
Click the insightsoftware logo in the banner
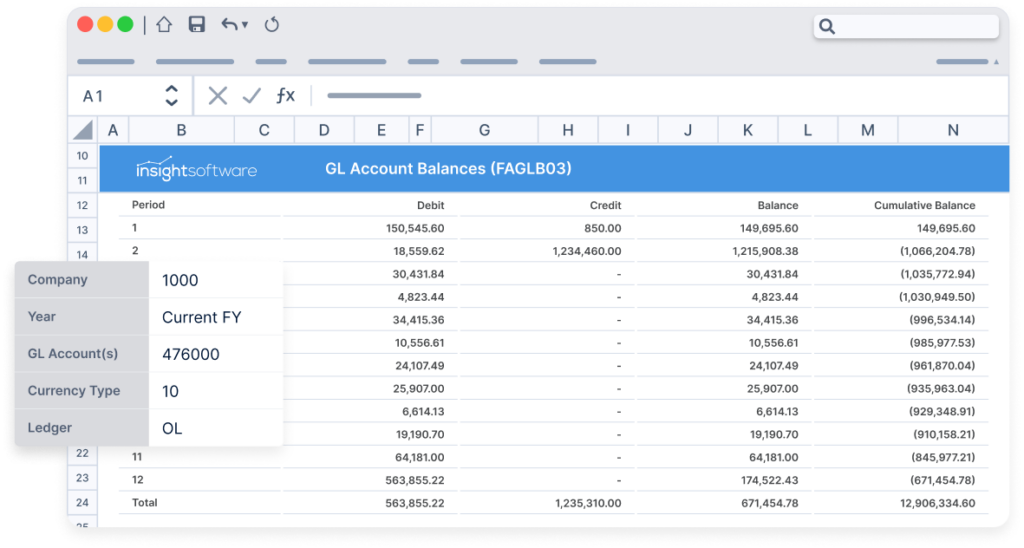point(196,170)
